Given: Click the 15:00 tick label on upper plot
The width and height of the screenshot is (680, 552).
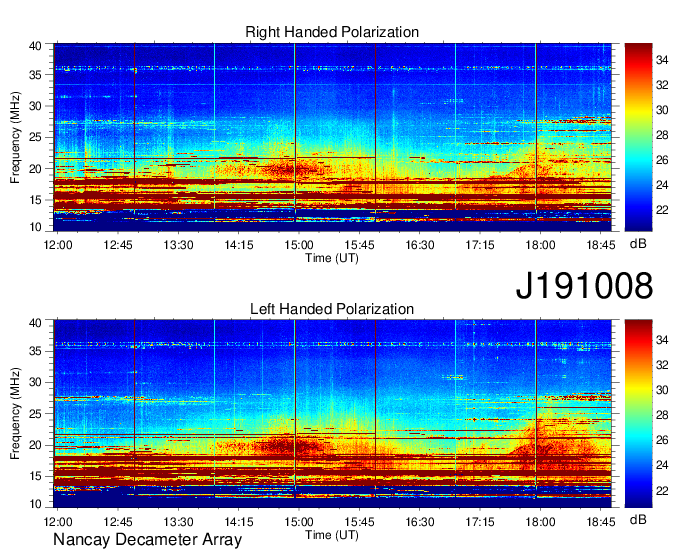Looking at the screenshot, I should pos(299,245).
